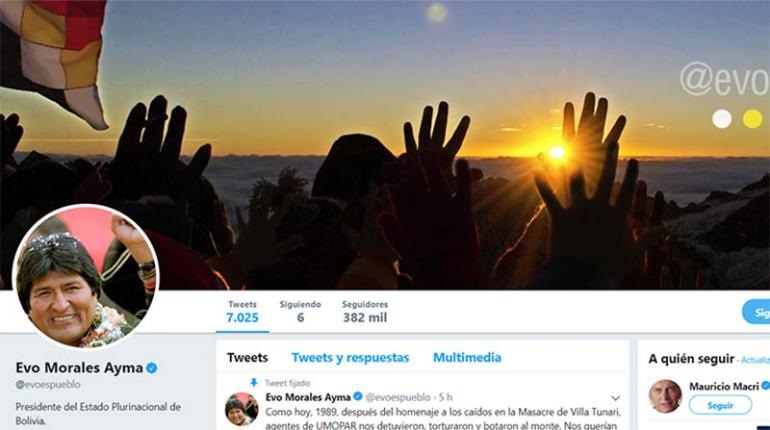770x430 pixels.
Task: Expand the pinned tweet options chevron
Action: click(x=615, y=398)
